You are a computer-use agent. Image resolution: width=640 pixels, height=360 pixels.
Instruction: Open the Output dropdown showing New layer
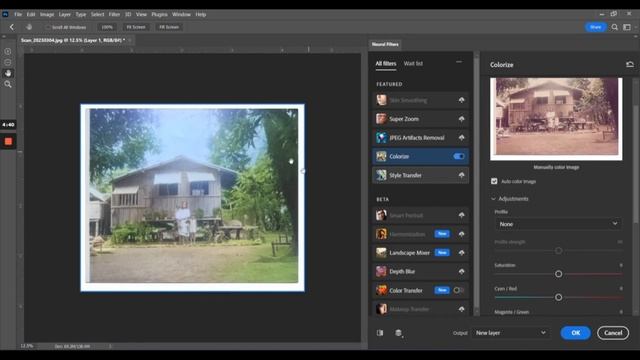click(510, 333)
